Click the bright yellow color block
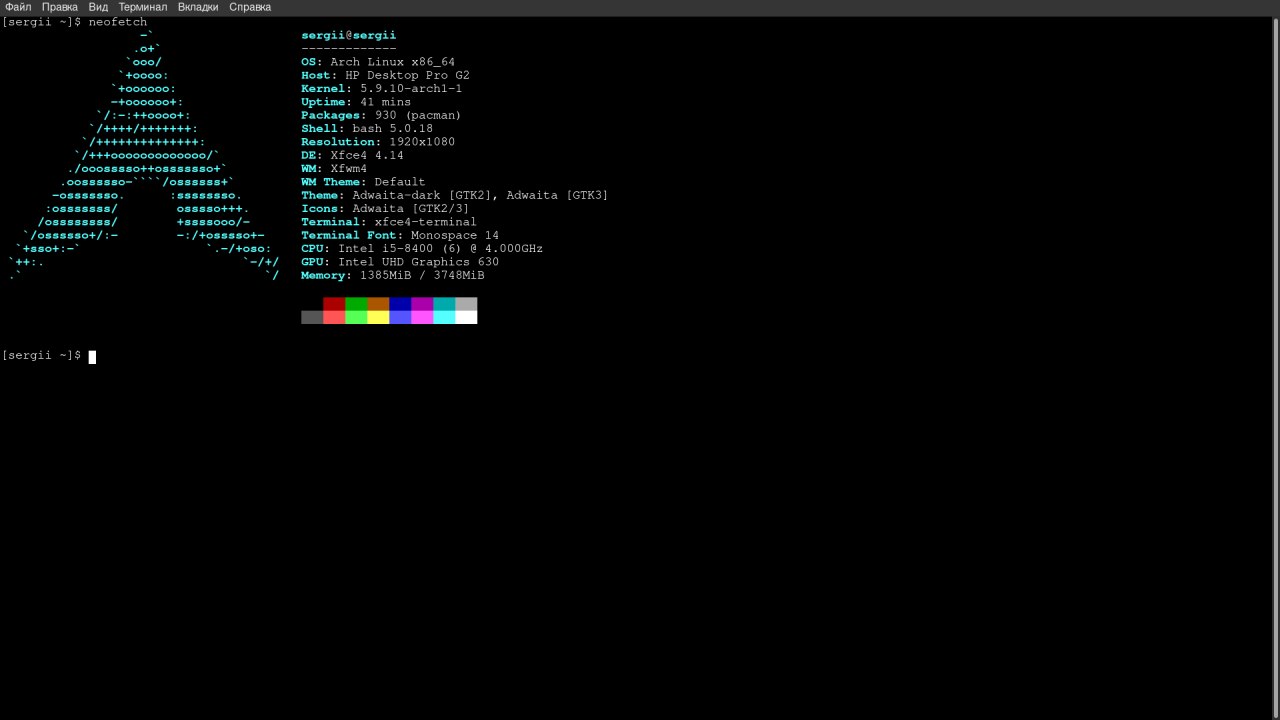The width and height of the screenshot is (1280, 720). pos(378,317)
